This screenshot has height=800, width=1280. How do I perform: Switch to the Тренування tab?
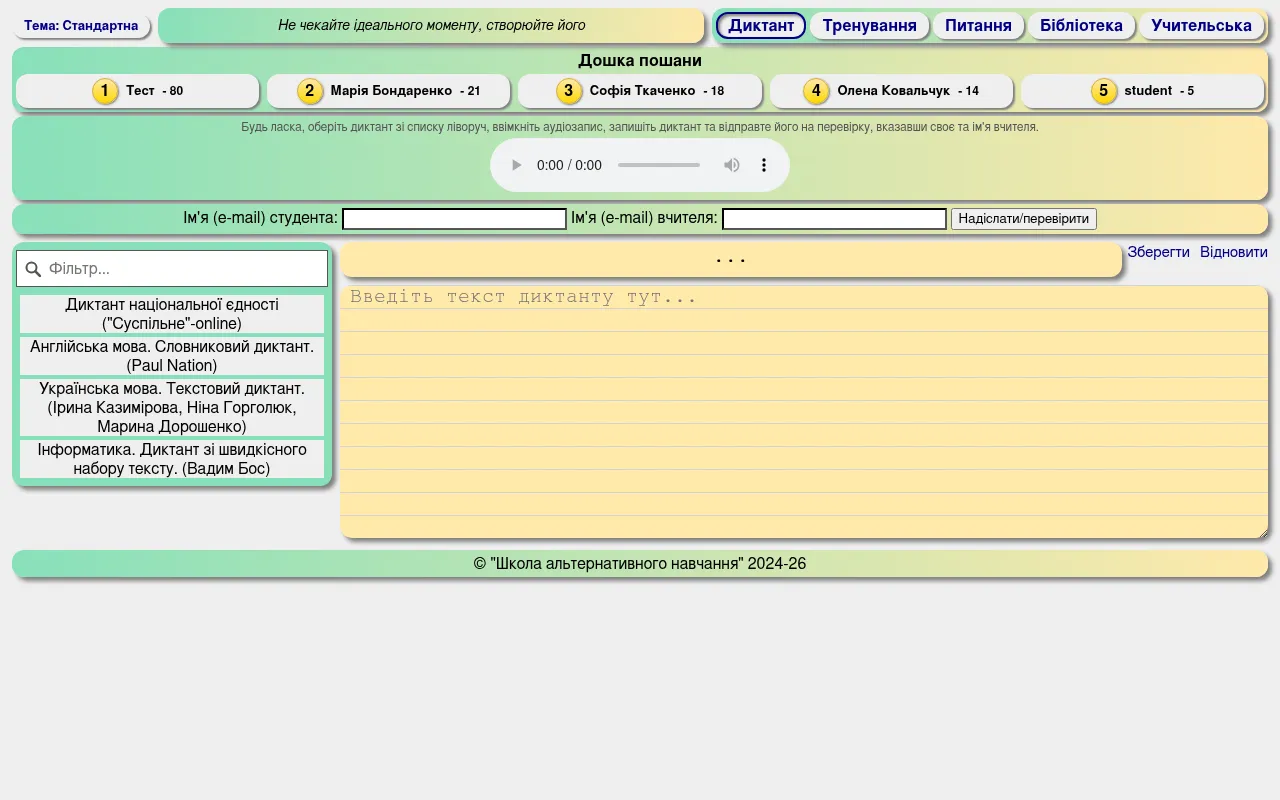[x=869, y=26]
